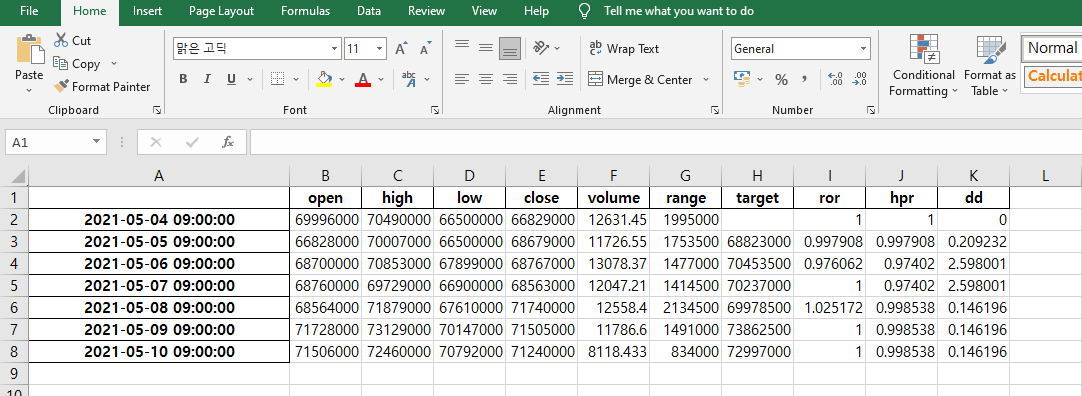The height and width of the screenshot is (396, 1082).
Task: Select the Normal cell style
Action: pyautogui.click(x=1052, y=48)
